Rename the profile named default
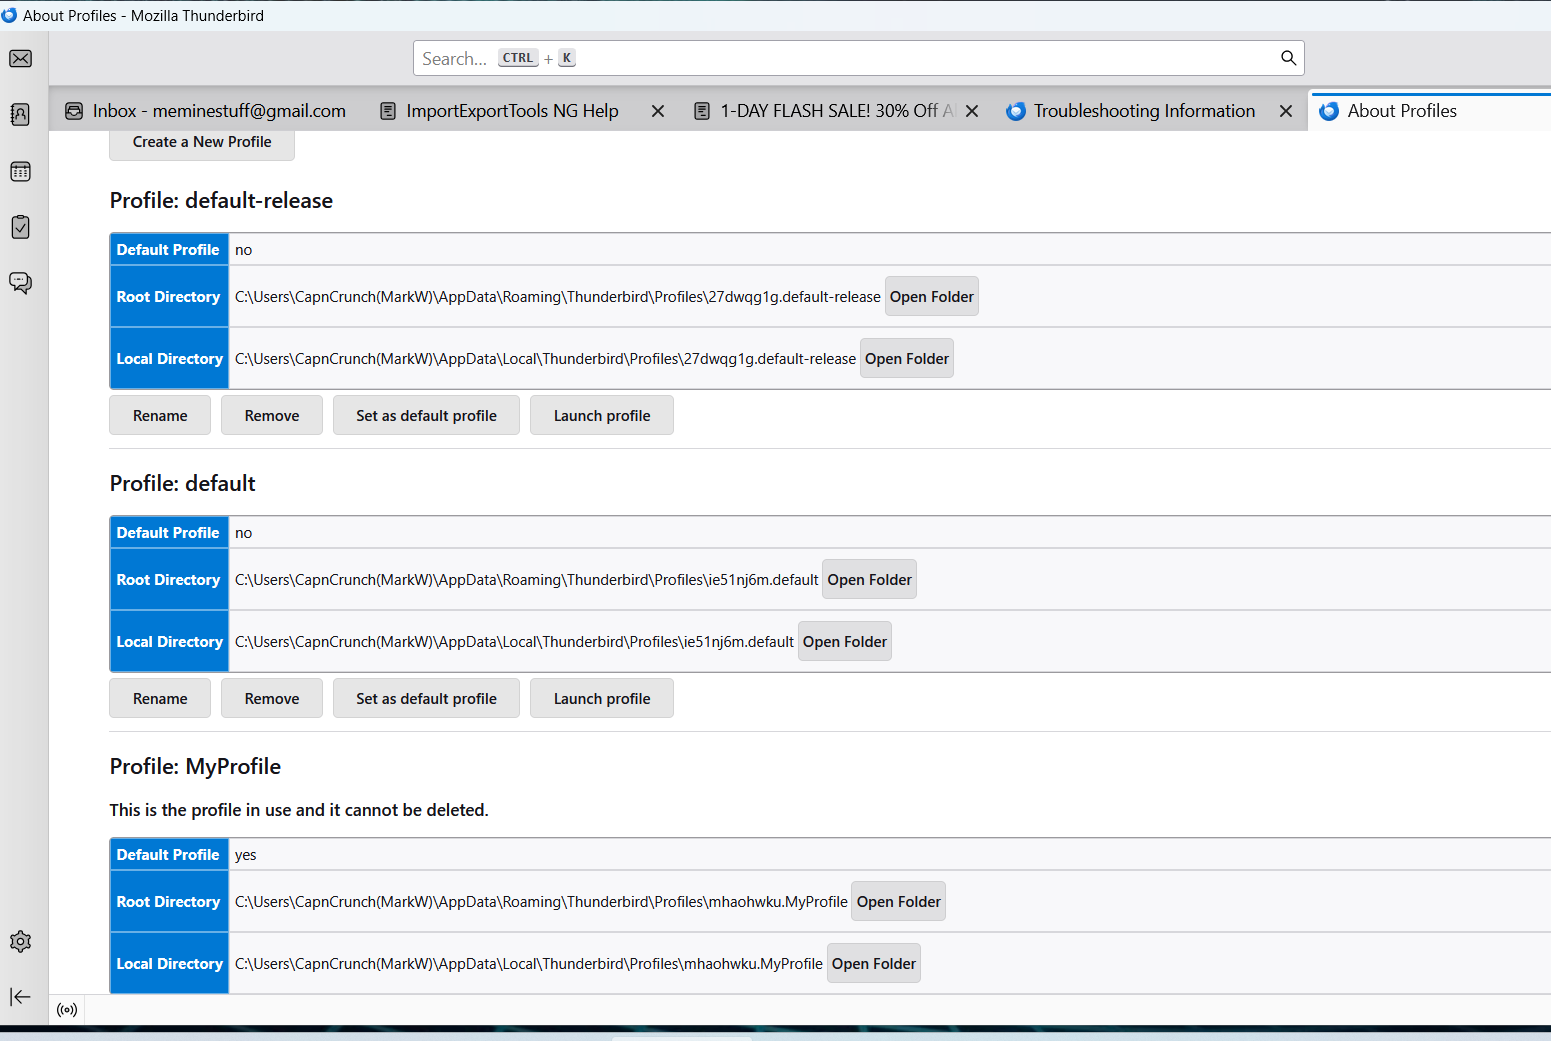The image size is (1551, 1041). pos(160,699)
